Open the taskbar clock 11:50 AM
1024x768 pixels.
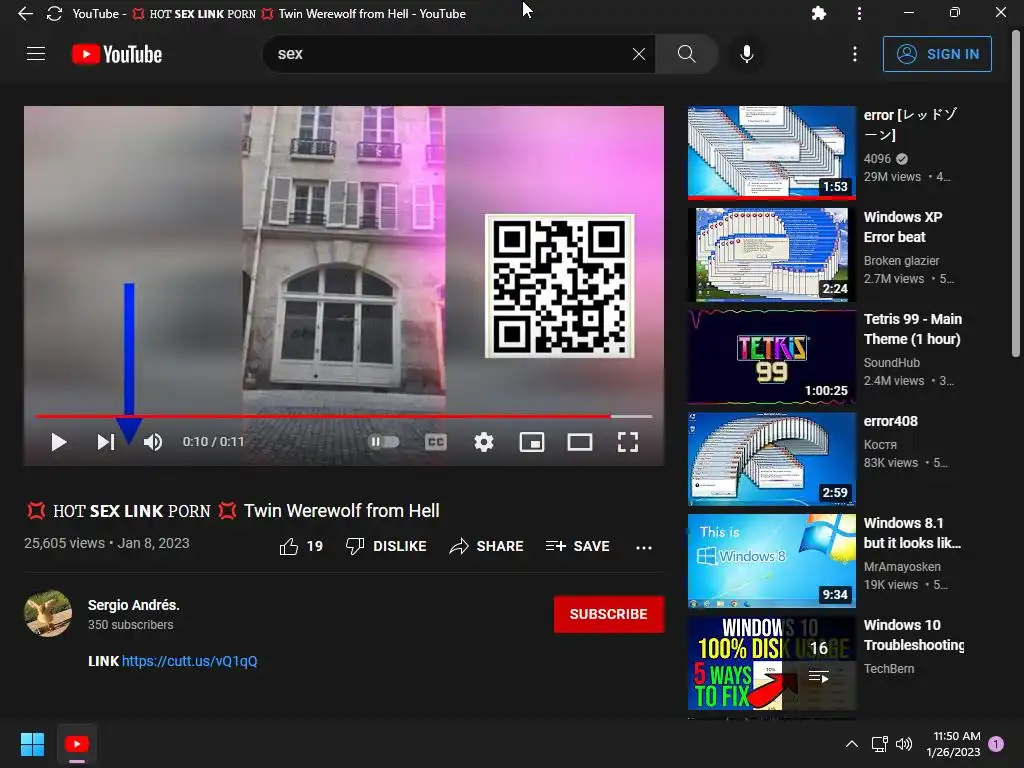tap(953, 744)
